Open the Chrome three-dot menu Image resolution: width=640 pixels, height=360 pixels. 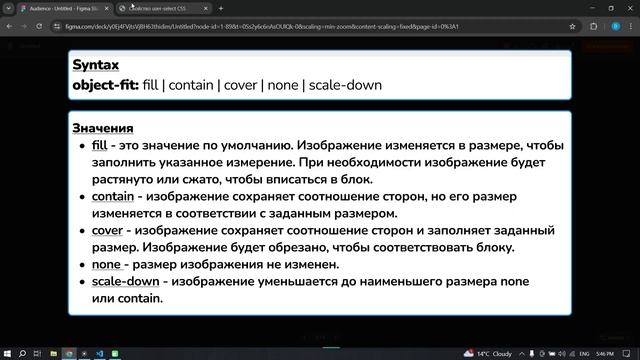(631, 27)
